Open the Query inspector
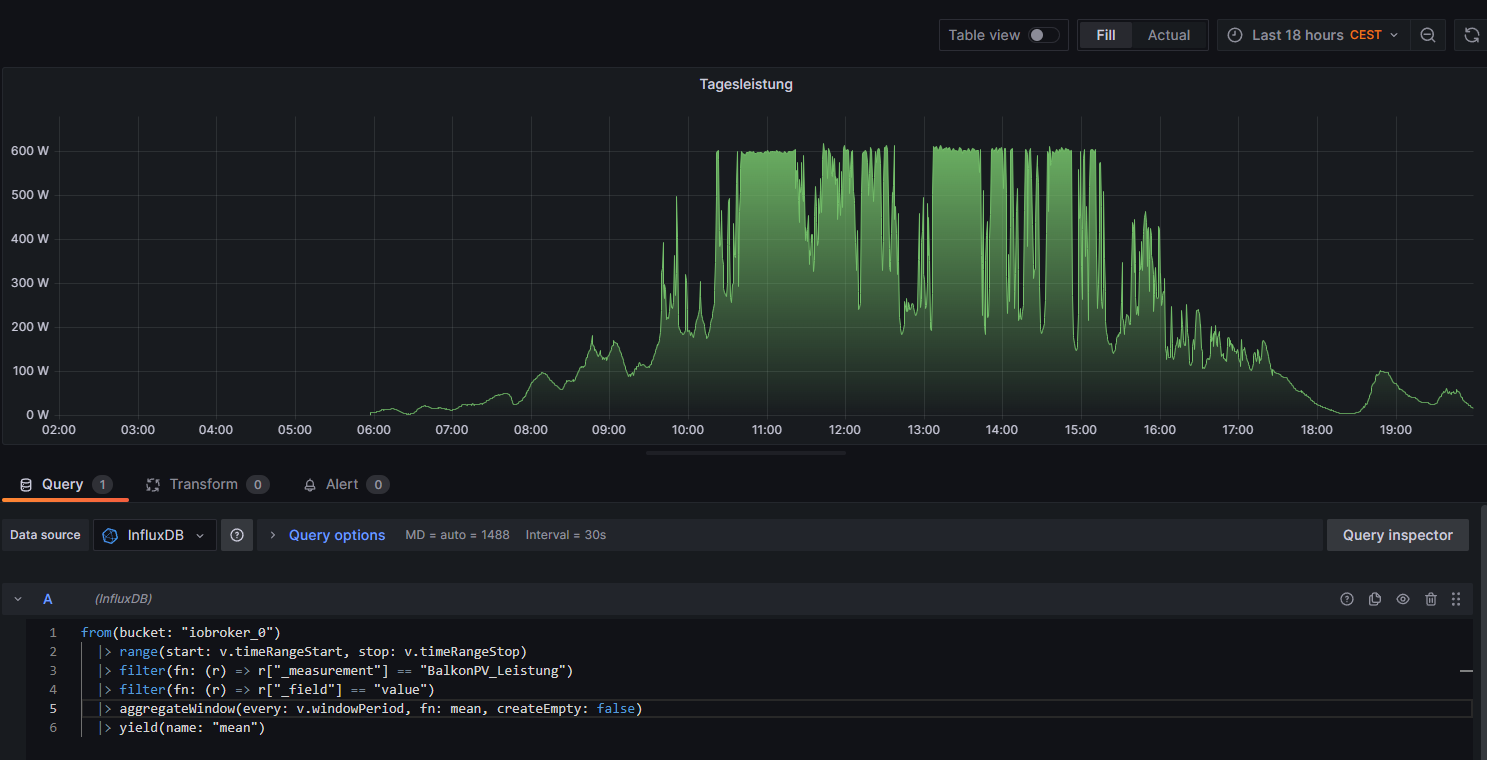 pos(1397,535)
